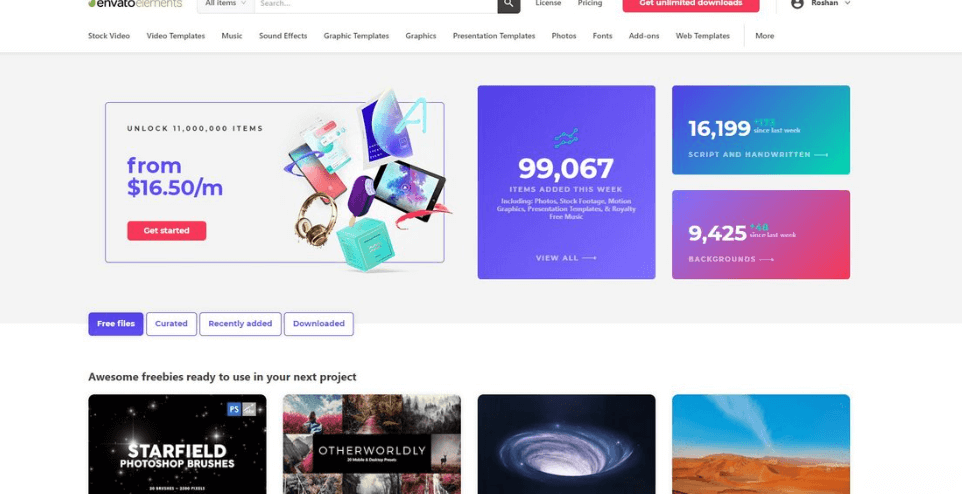The height and width of the screenshot is (498, 966).
Task: Open the spiral galaxy thumbnail
Action: click(x=566, y=444)
